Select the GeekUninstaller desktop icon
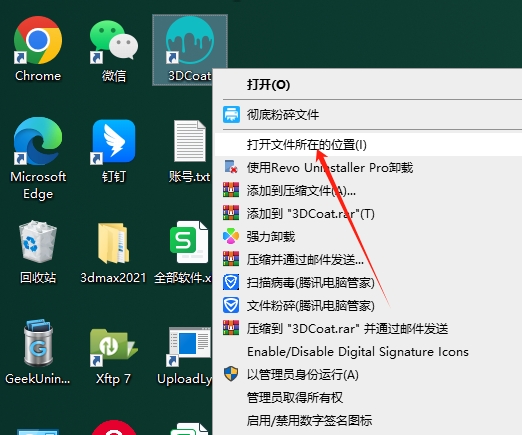The width and height of the screenshot is (522, 435). coord(38,353)
